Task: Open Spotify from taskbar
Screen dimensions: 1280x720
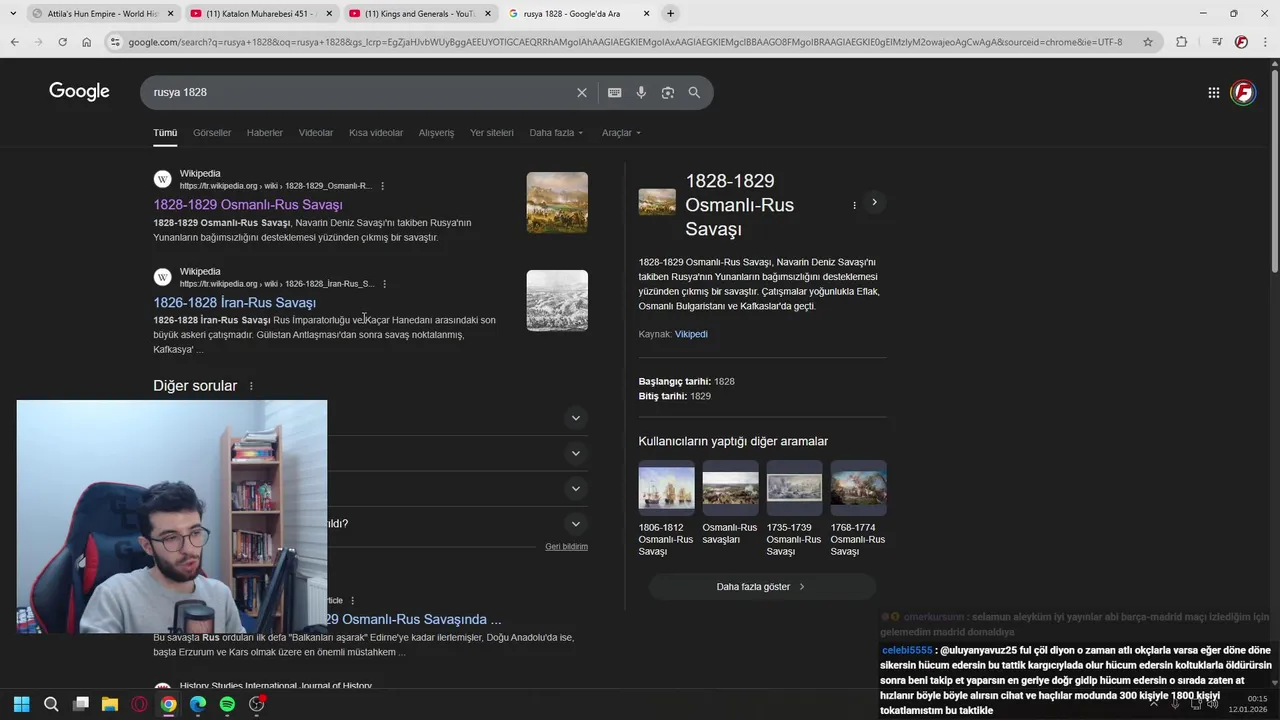Action: [227, 704]
